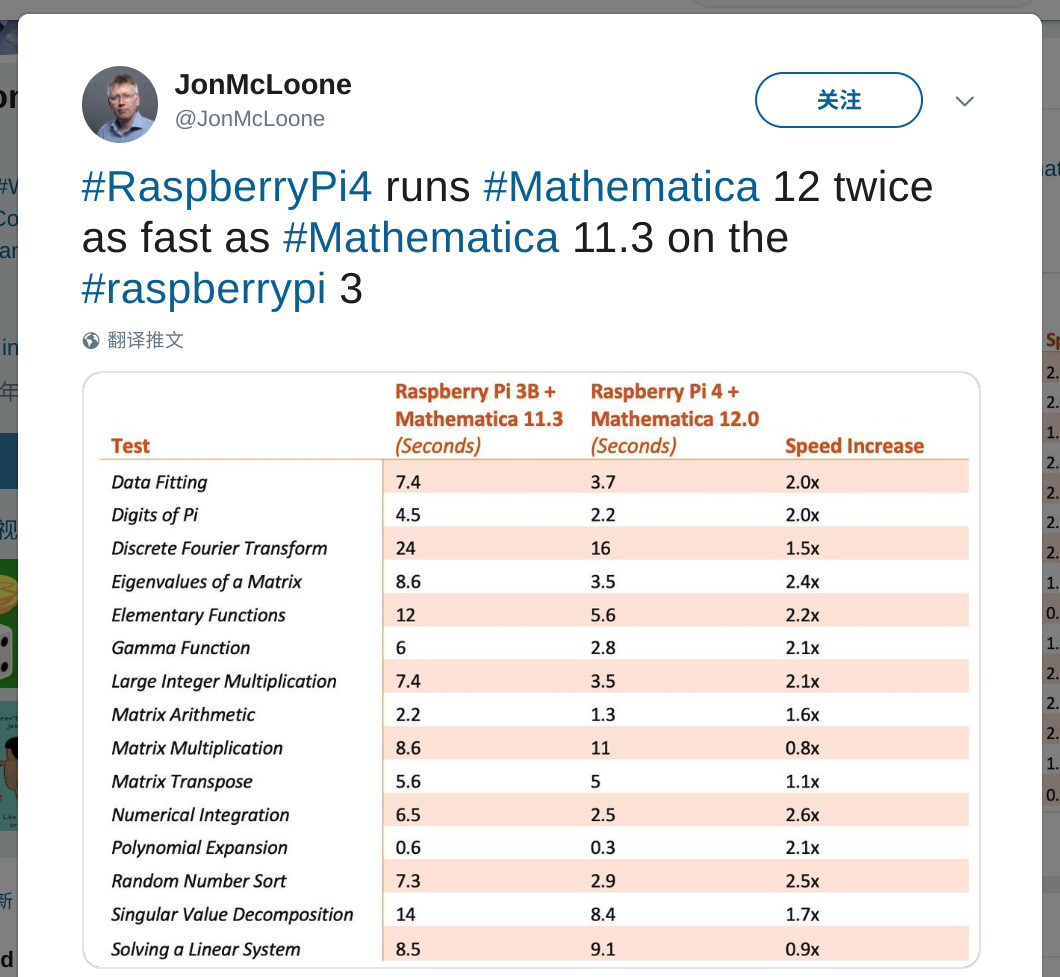Click the "Solving a Linear System" row label

[206, 949]
